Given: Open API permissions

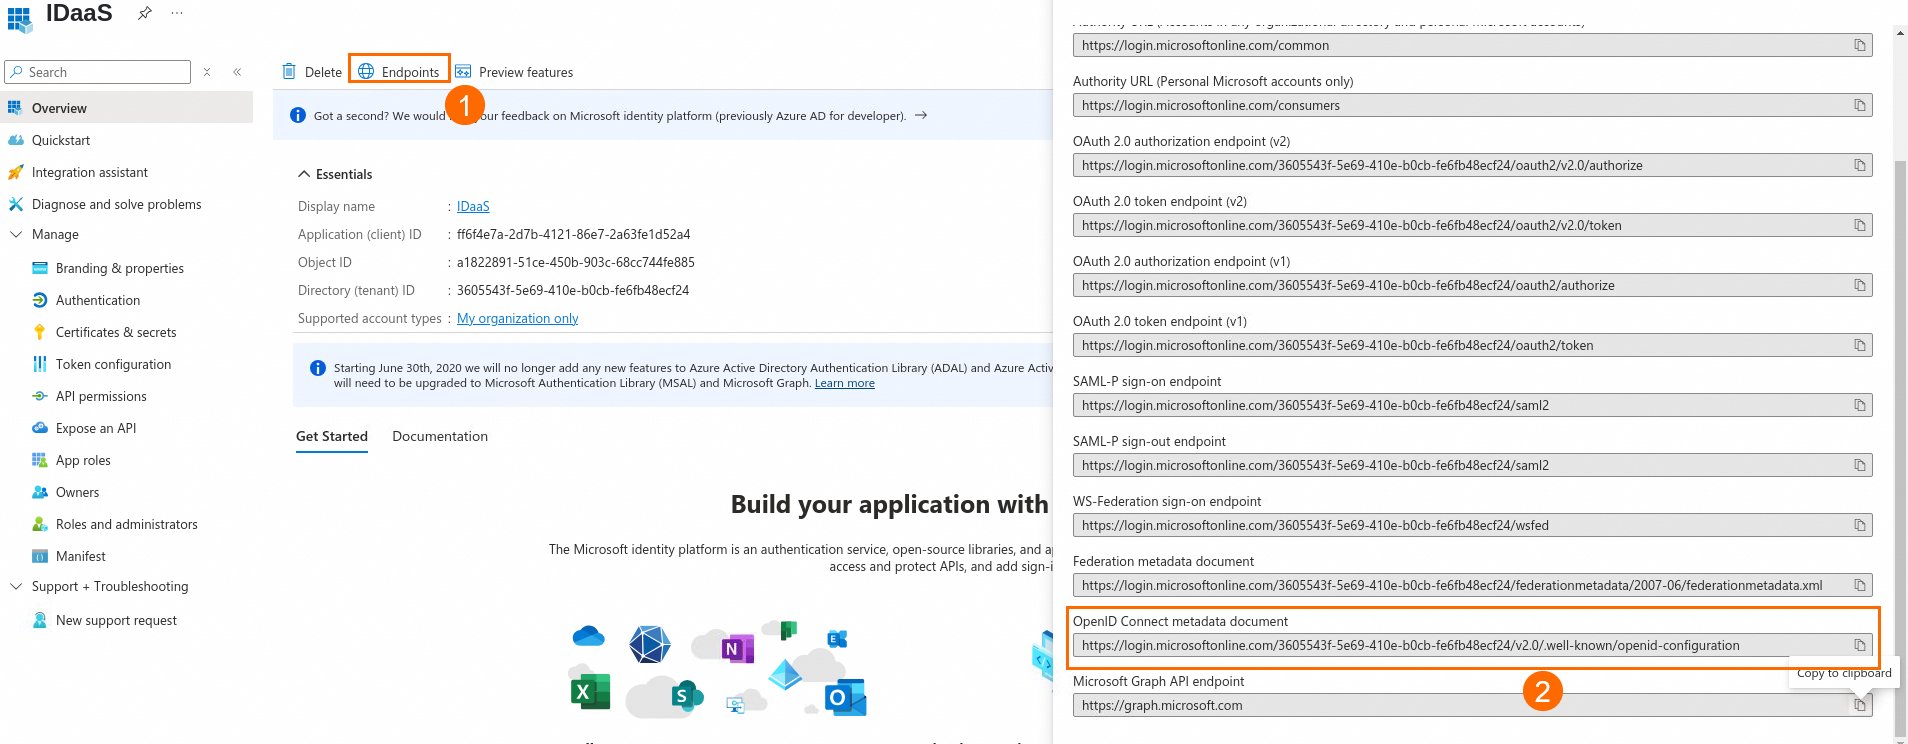Looking at the screenshot, I should [101, 396].
